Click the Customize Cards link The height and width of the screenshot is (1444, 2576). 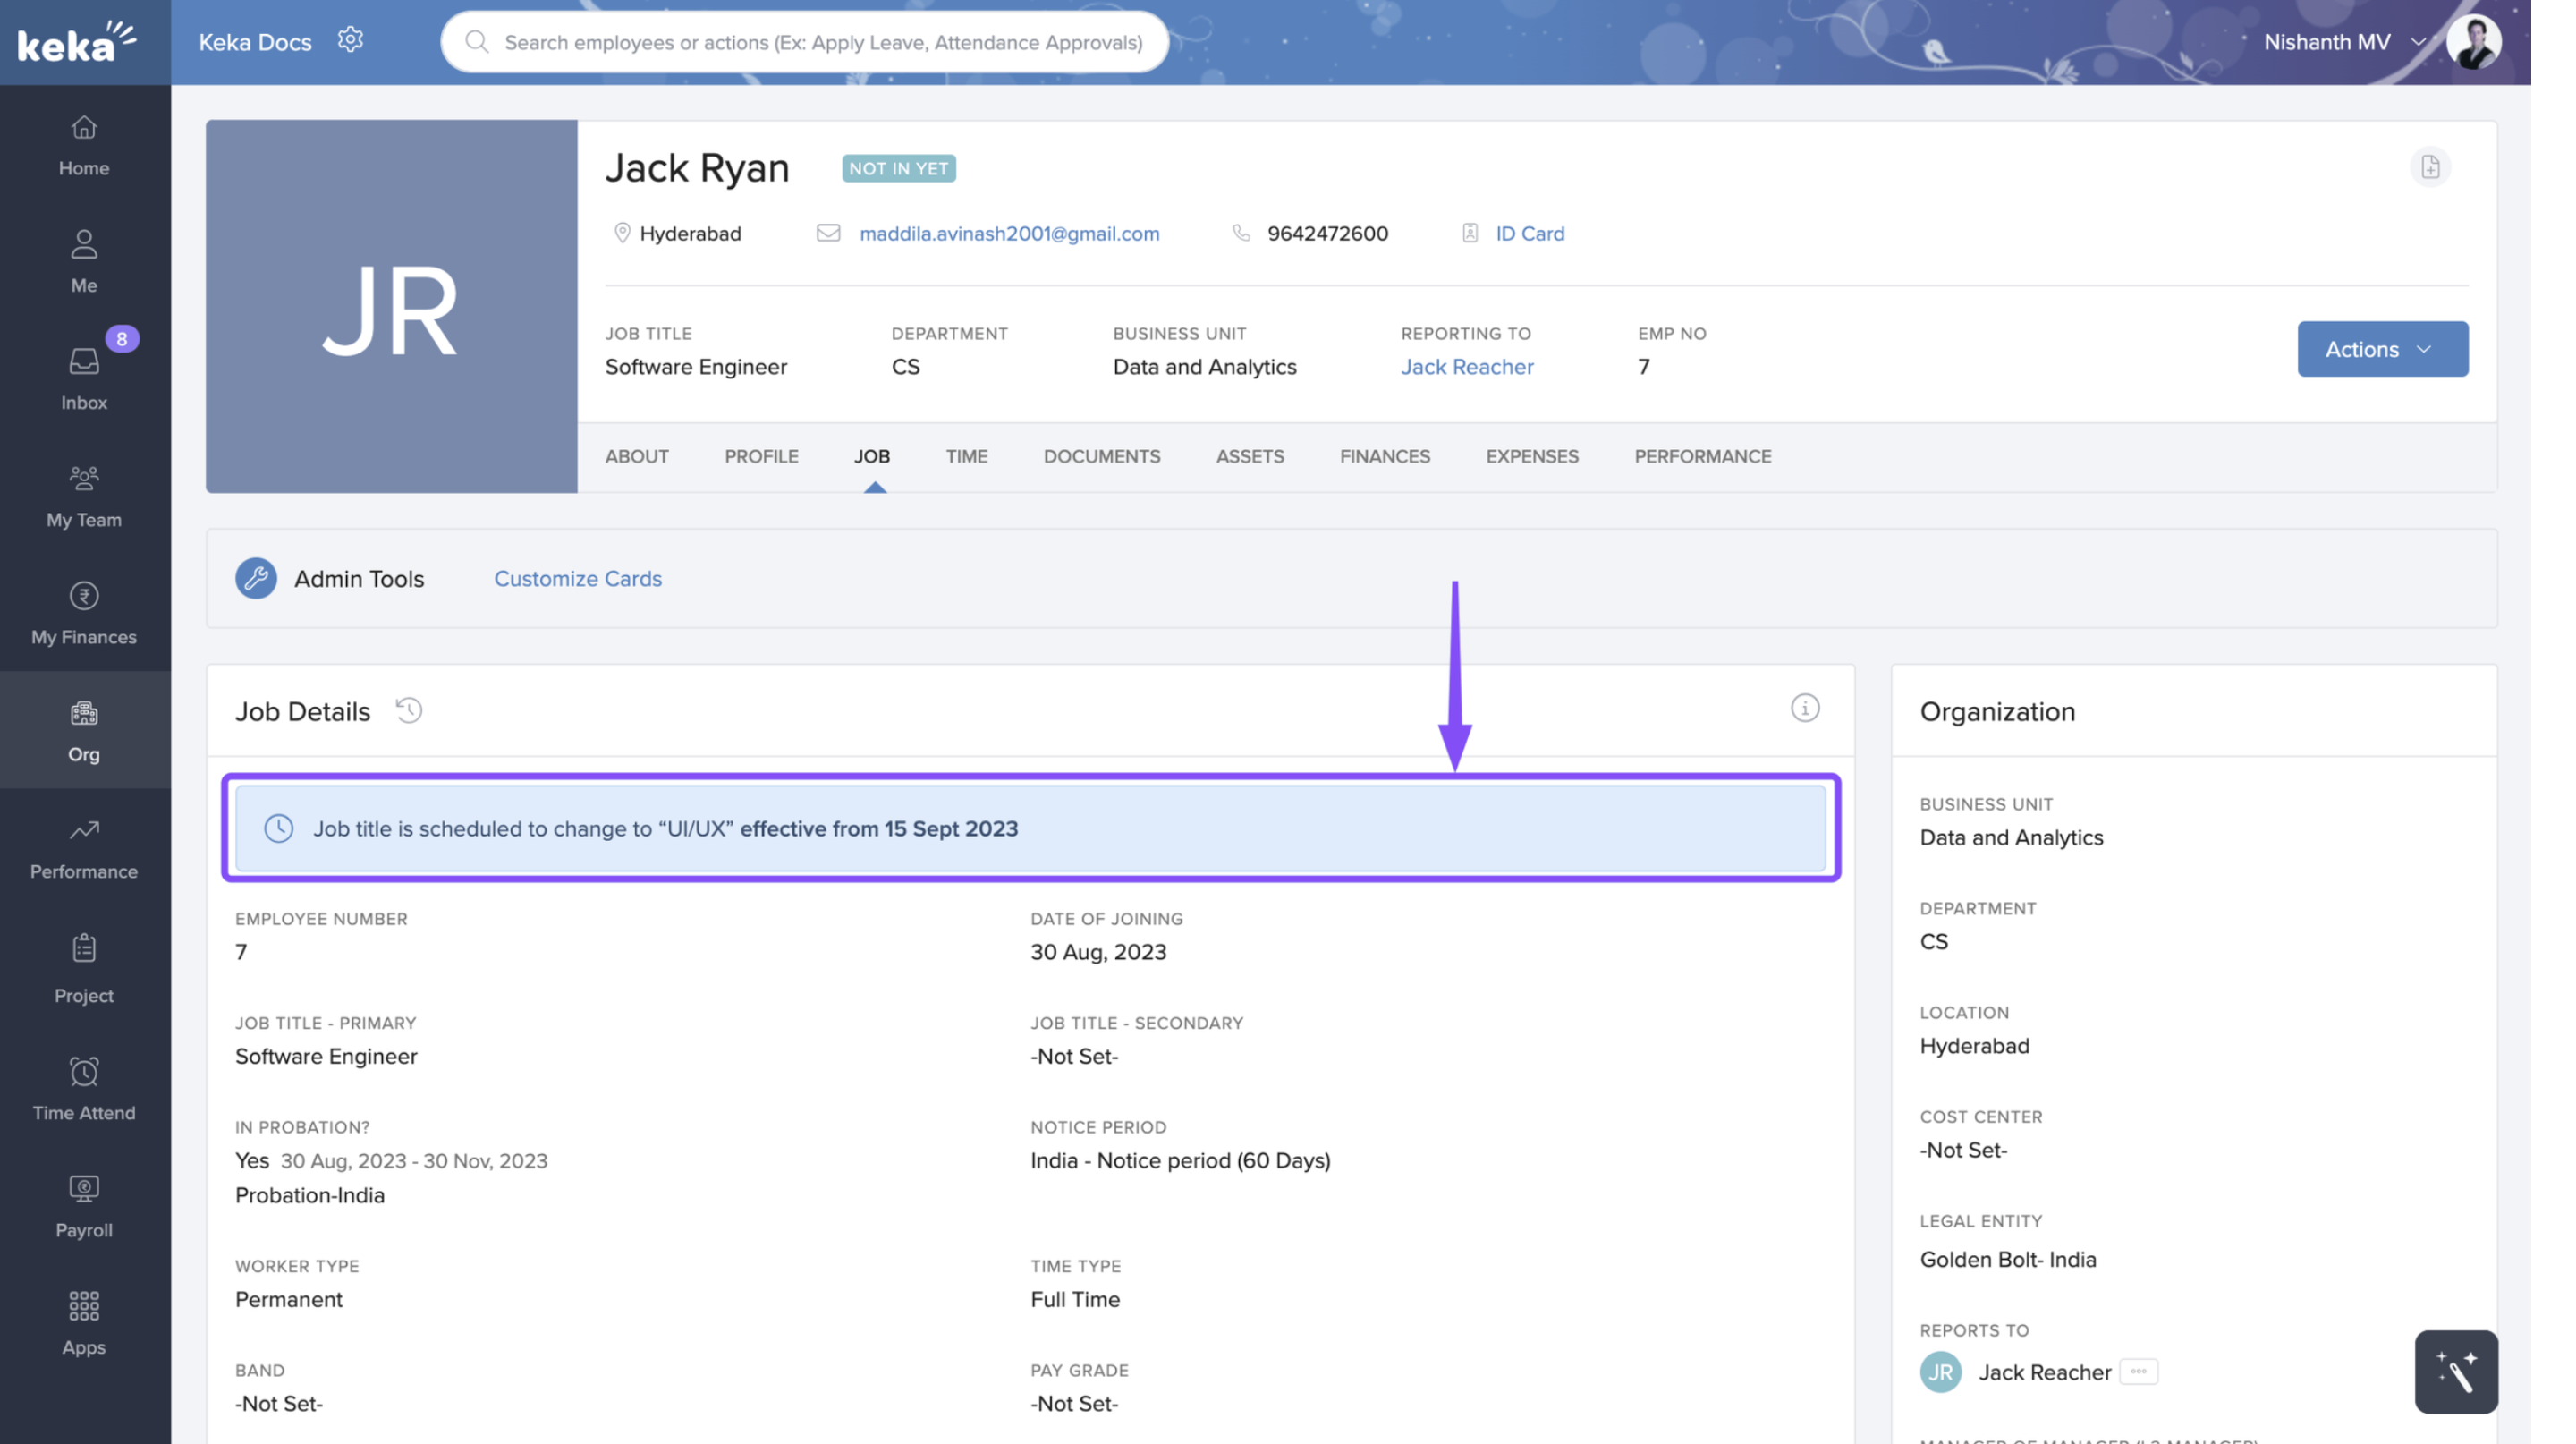[577, 578]
